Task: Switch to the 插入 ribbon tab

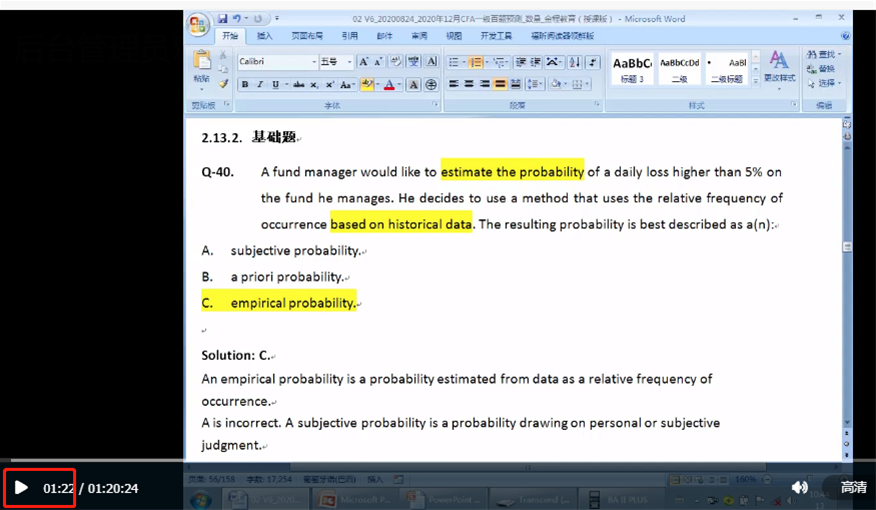Action: [x=264, y=36]
